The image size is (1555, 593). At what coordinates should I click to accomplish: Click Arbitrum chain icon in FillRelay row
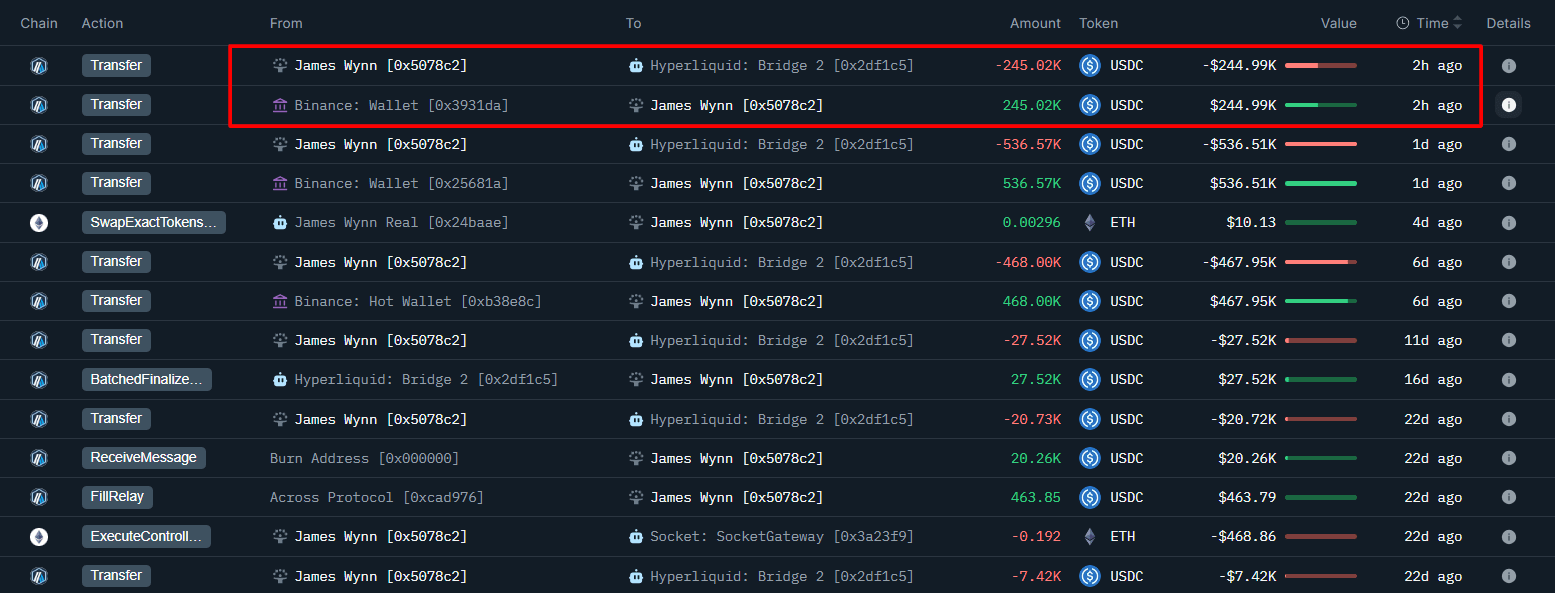pos(39,497)
